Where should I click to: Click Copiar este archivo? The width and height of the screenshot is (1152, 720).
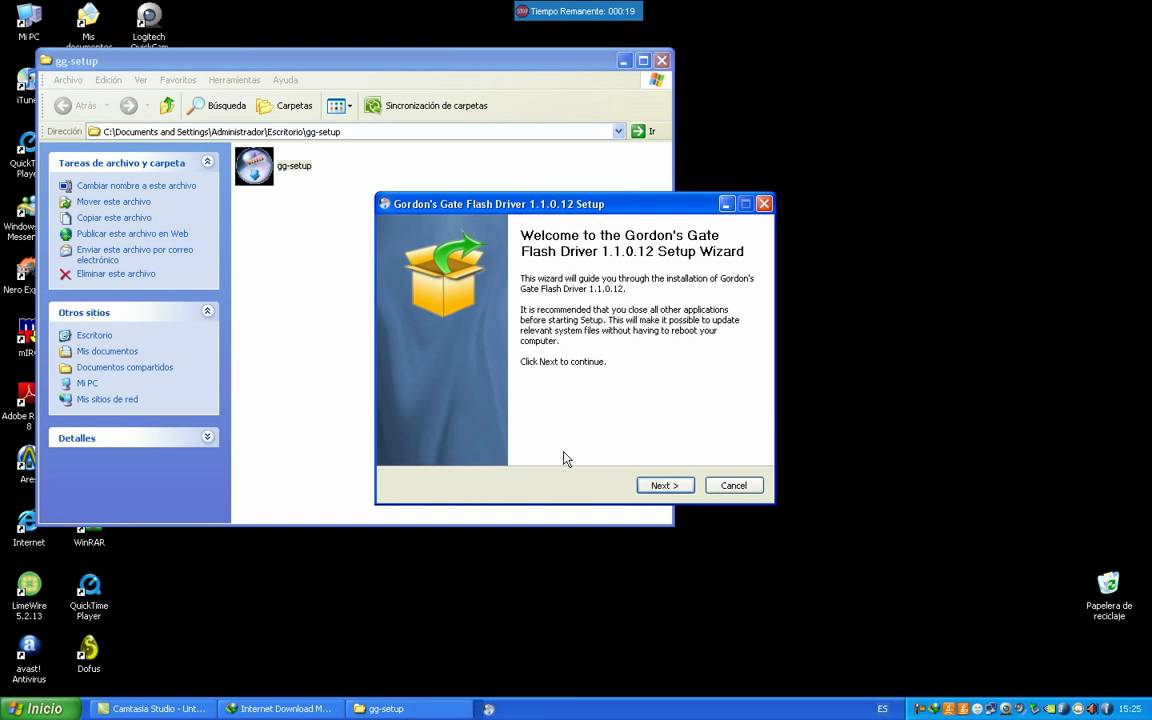point(114,218)
